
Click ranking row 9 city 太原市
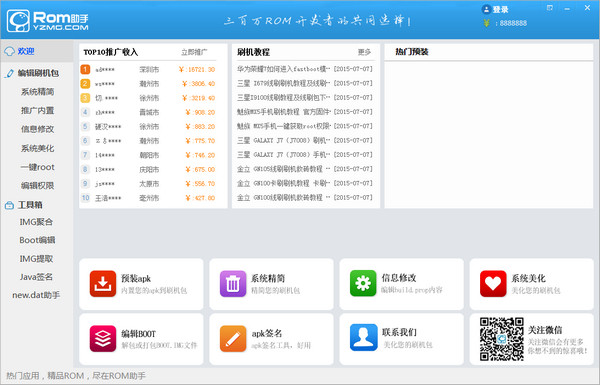click(148, 184)
